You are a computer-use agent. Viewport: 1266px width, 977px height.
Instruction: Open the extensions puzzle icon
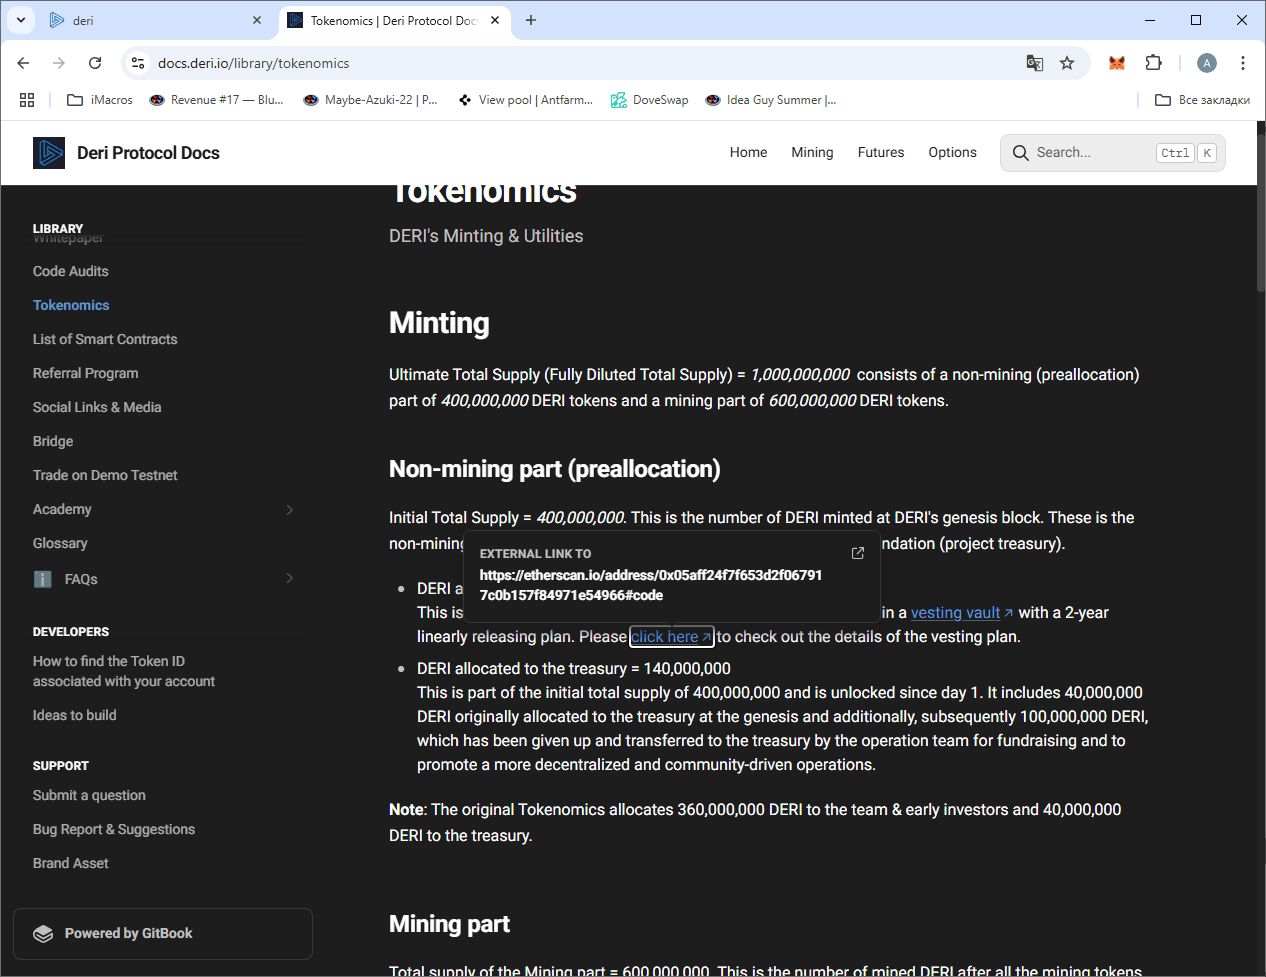tap(1153, 63)
